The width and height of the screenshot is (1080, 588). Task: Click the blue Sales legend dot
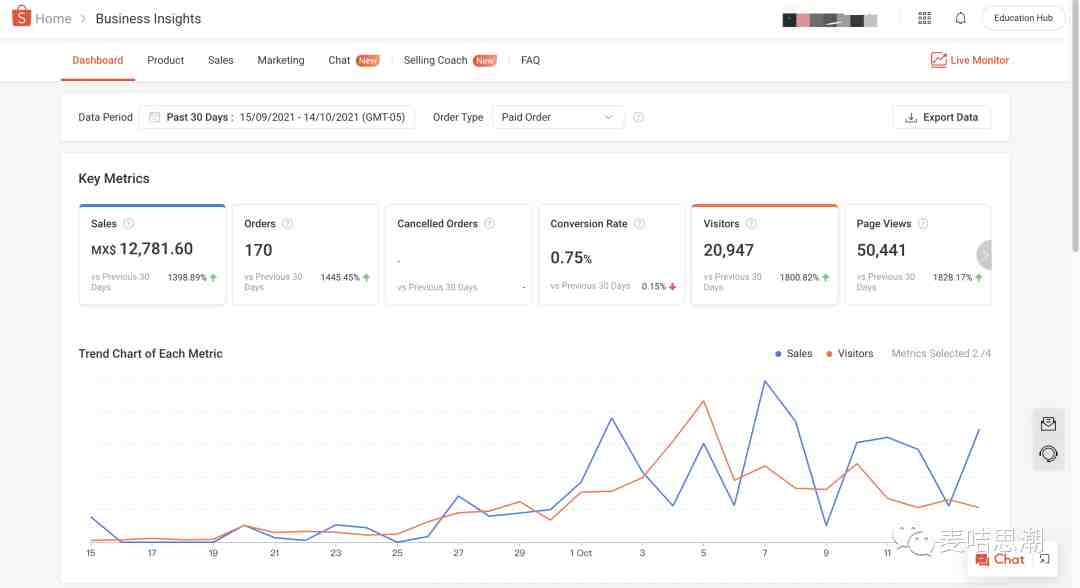point(778,354)
